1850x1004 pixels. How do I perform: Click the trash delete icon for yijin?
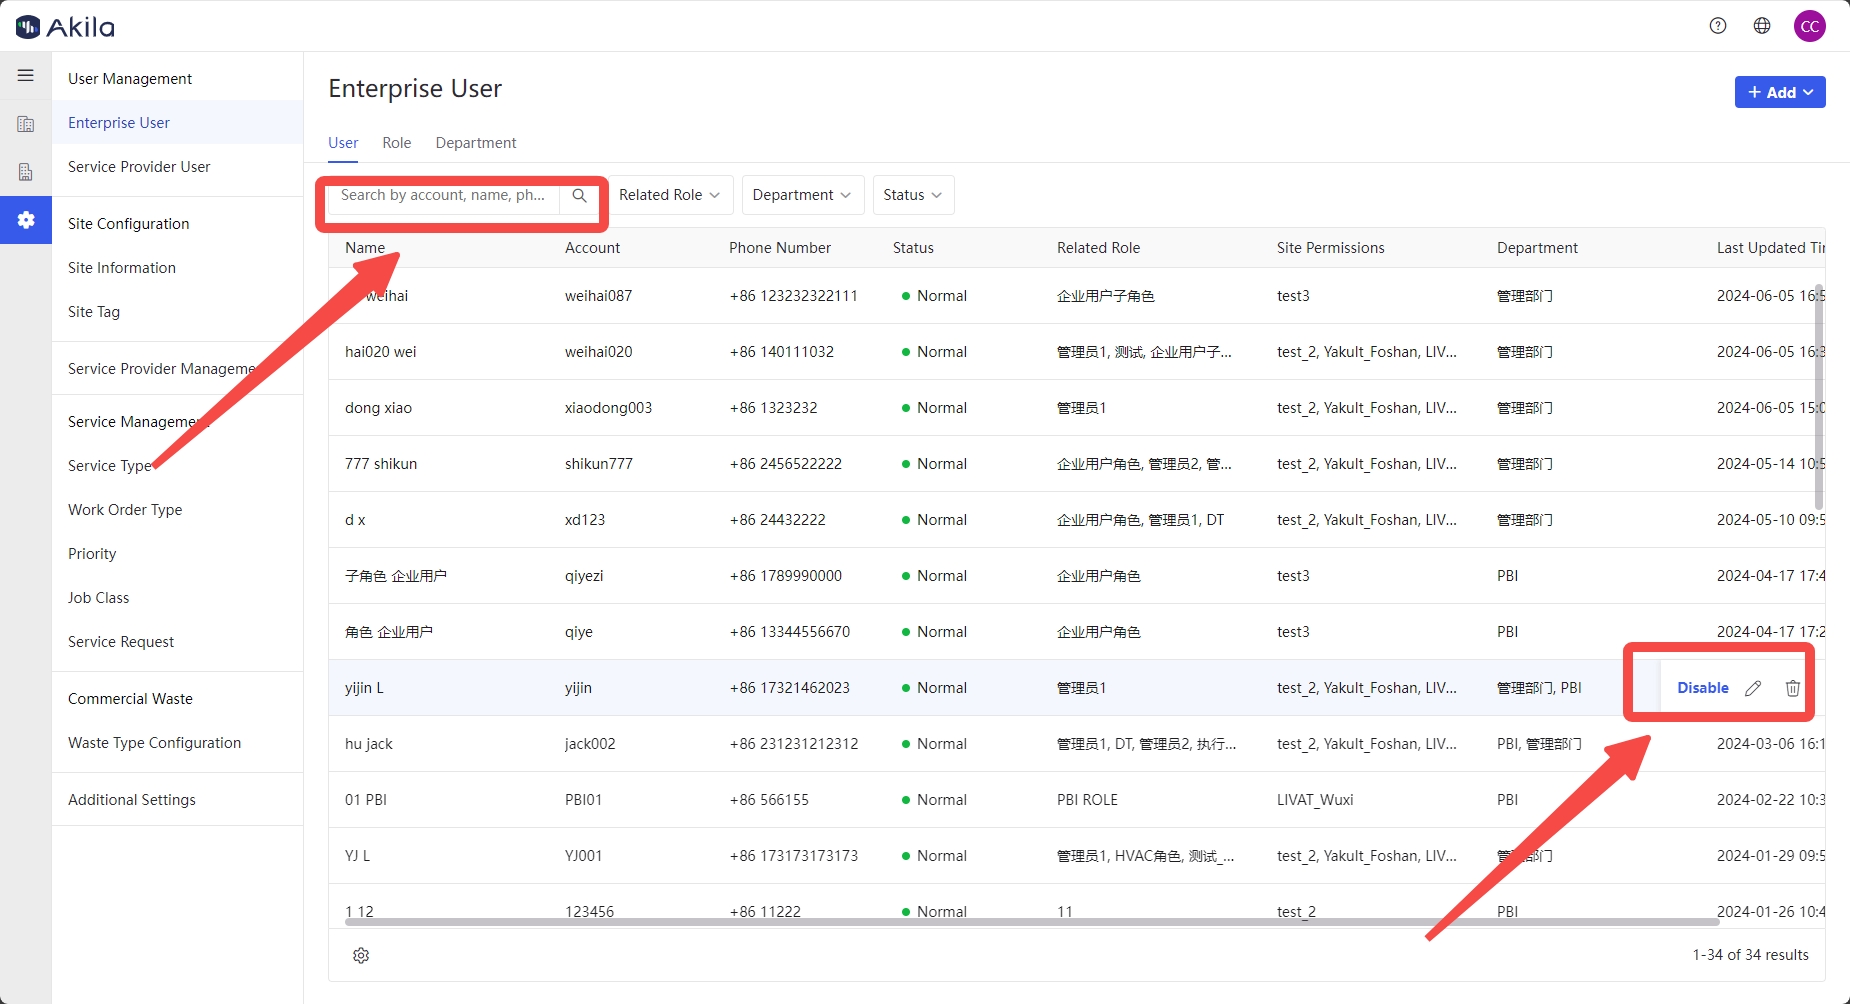pyautogui.click(x=1793, y=688)
